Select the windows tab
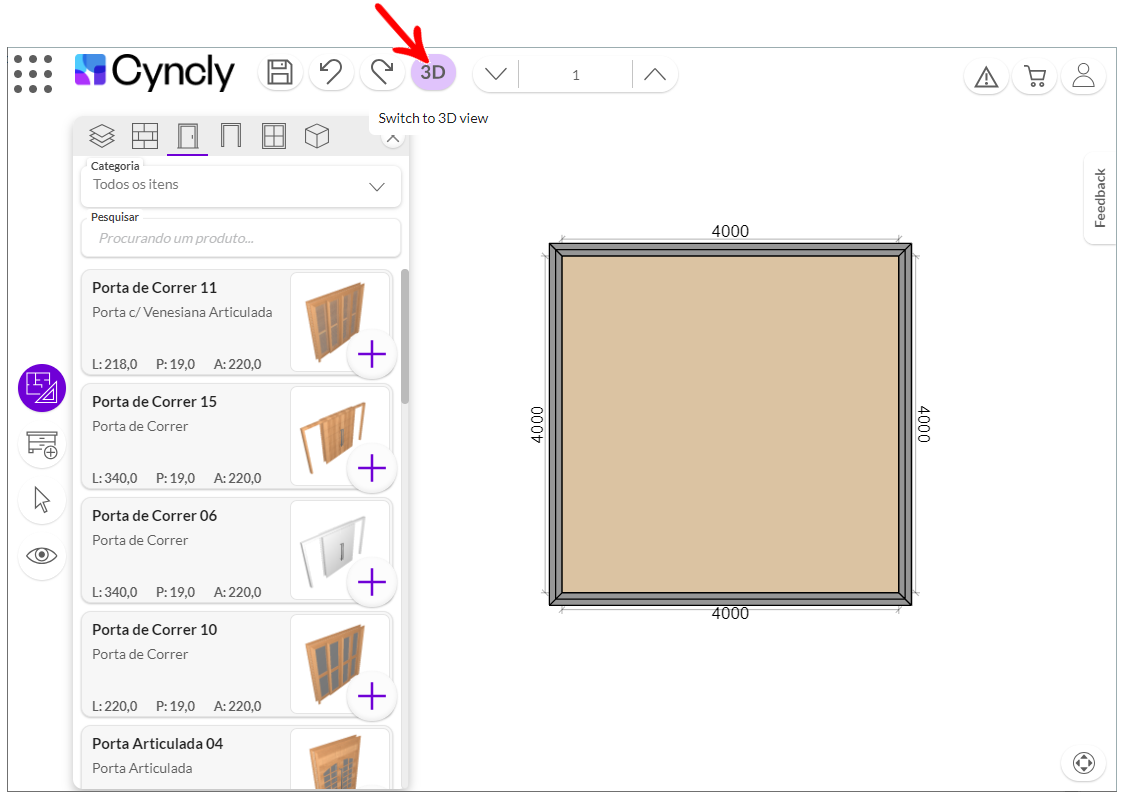The image size is (1122, 797). pyautogui.click(x=273, y=136)
